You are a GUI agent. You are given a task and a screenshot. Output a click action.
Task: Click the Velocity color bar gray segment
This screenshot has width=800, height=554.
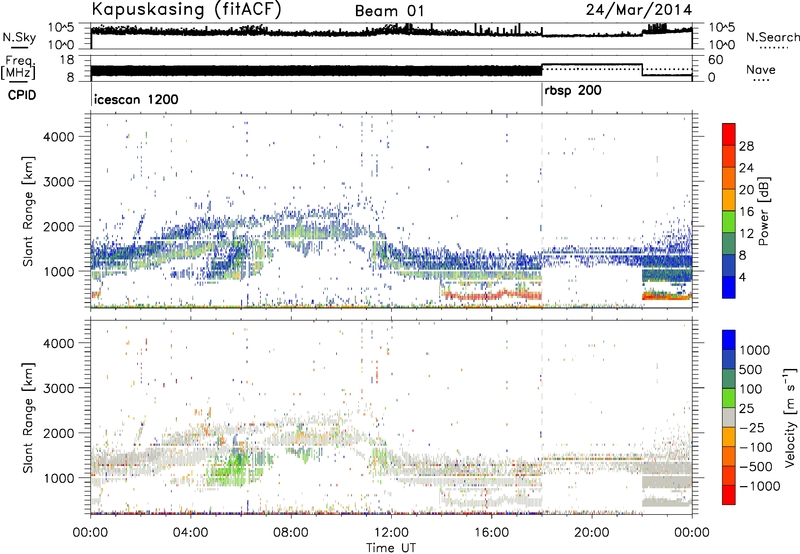(729, 417)
